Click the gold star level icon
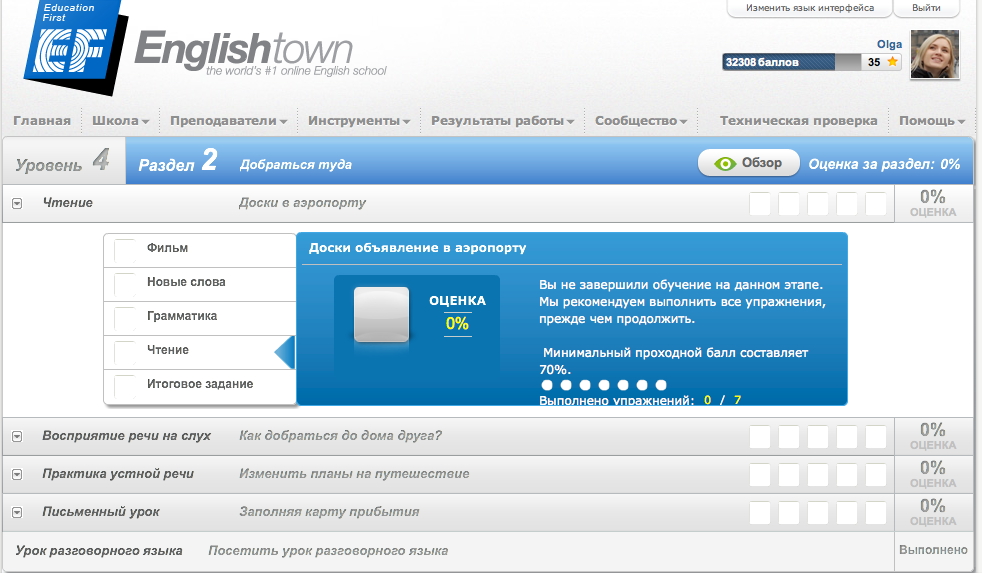Image resolution: width=982 pixels, height=573 pixels. coord(892,61)
